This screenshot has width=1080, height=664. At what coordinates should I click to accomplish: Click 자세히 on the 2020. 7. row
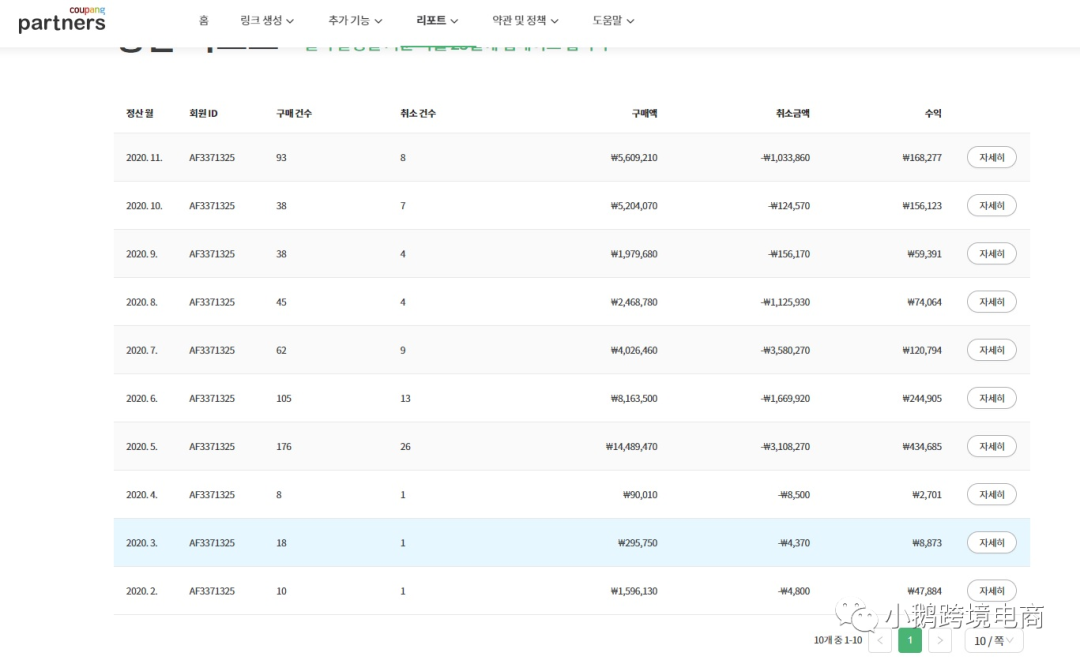(992, 350)
